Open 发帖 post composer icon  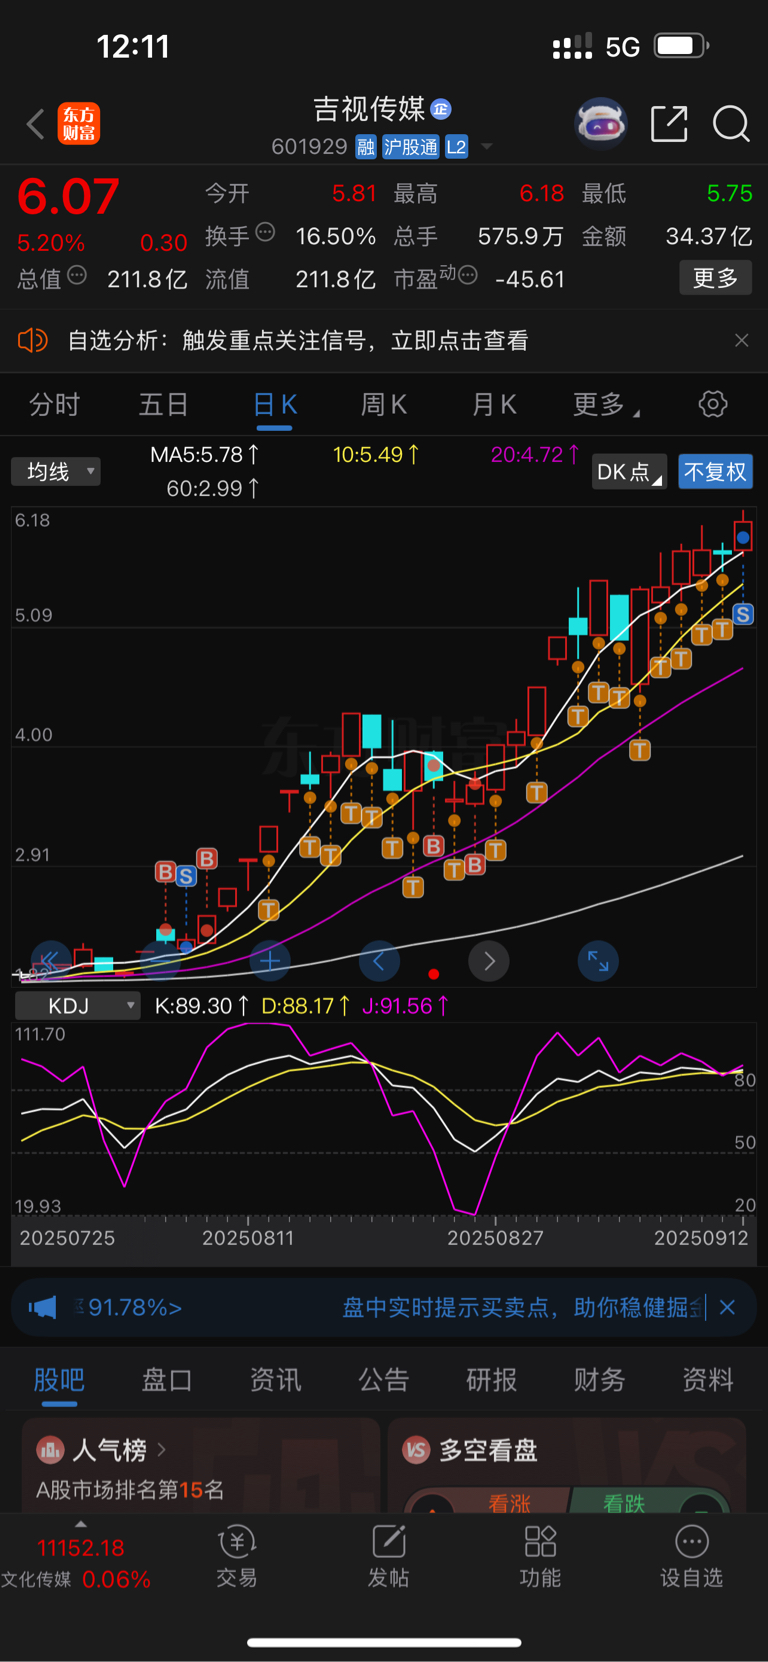point(388,1556)
